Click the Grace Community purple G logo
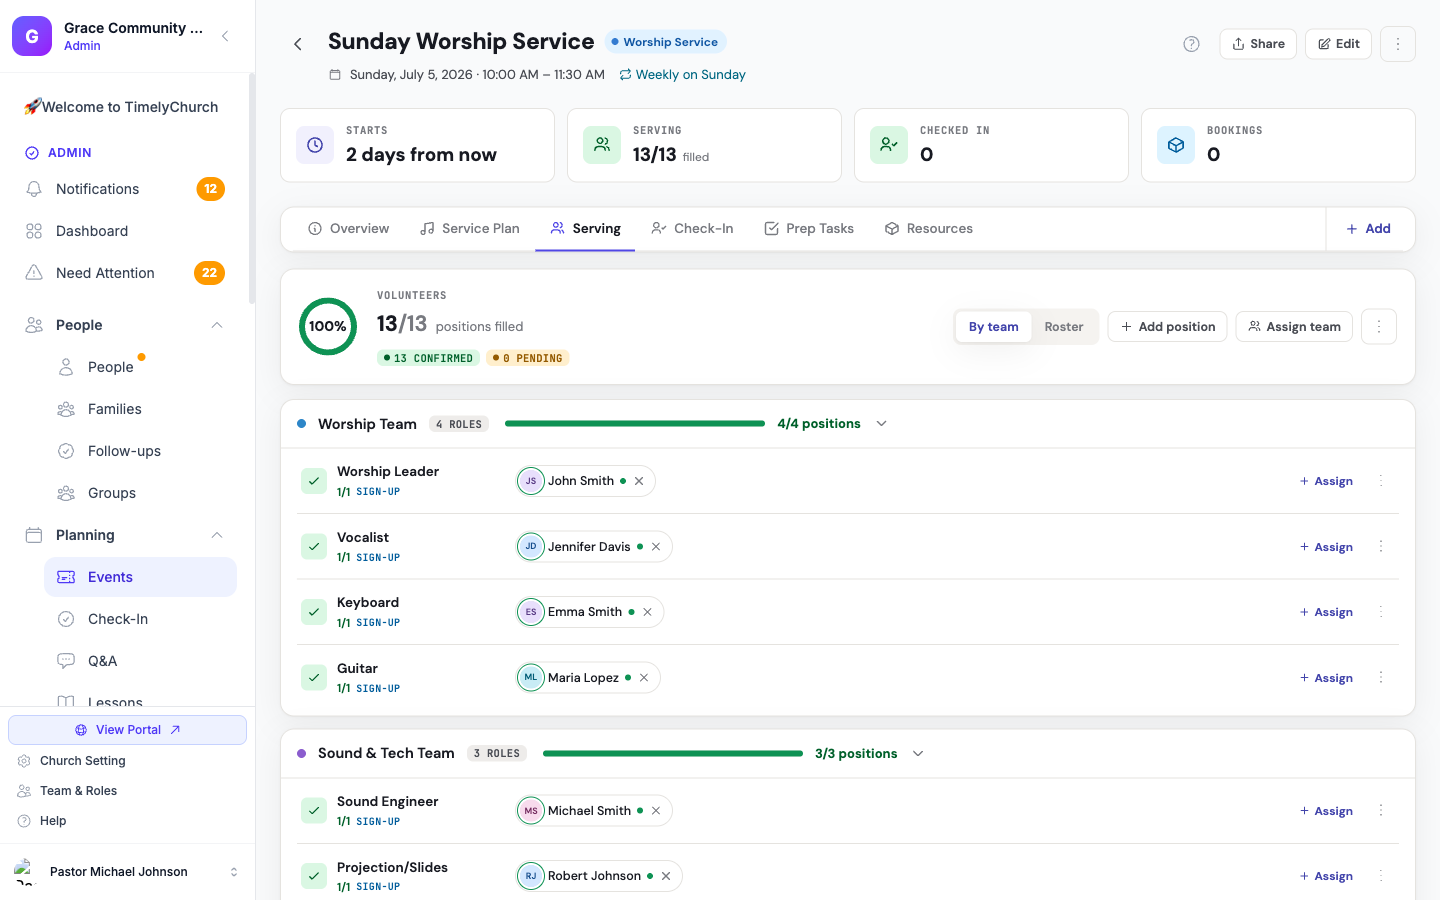The image size is (1440, 900). pos(32,36)
